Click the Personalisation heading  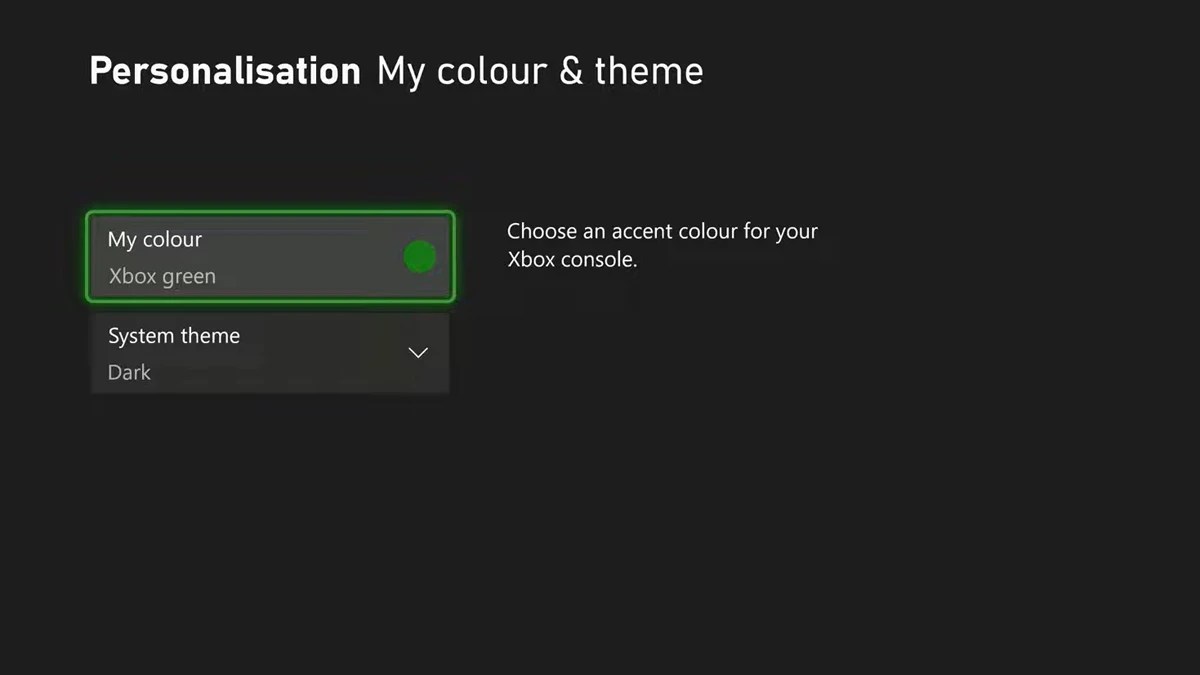tap(224, 70)
